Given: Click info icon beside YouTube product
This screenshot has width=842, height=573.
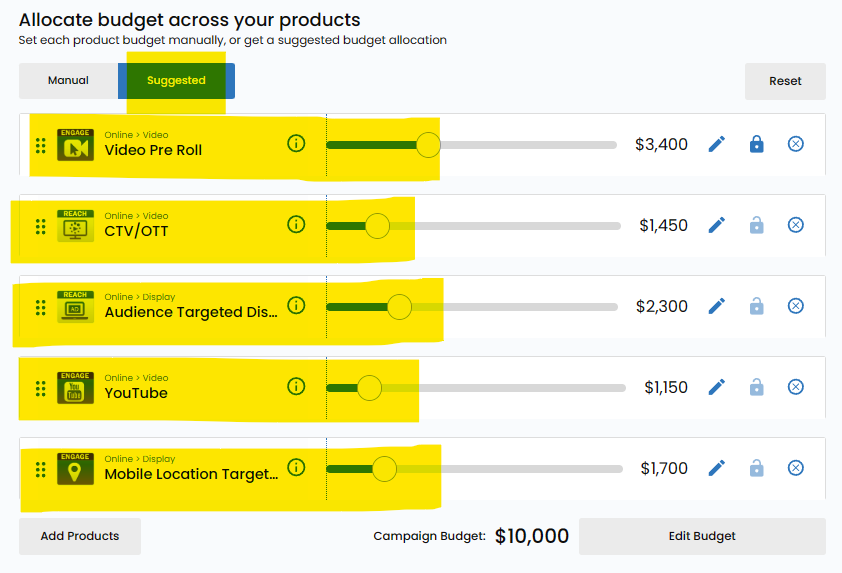Looking at the screenshot, I should pyautogui.click(x=296, y=386).
